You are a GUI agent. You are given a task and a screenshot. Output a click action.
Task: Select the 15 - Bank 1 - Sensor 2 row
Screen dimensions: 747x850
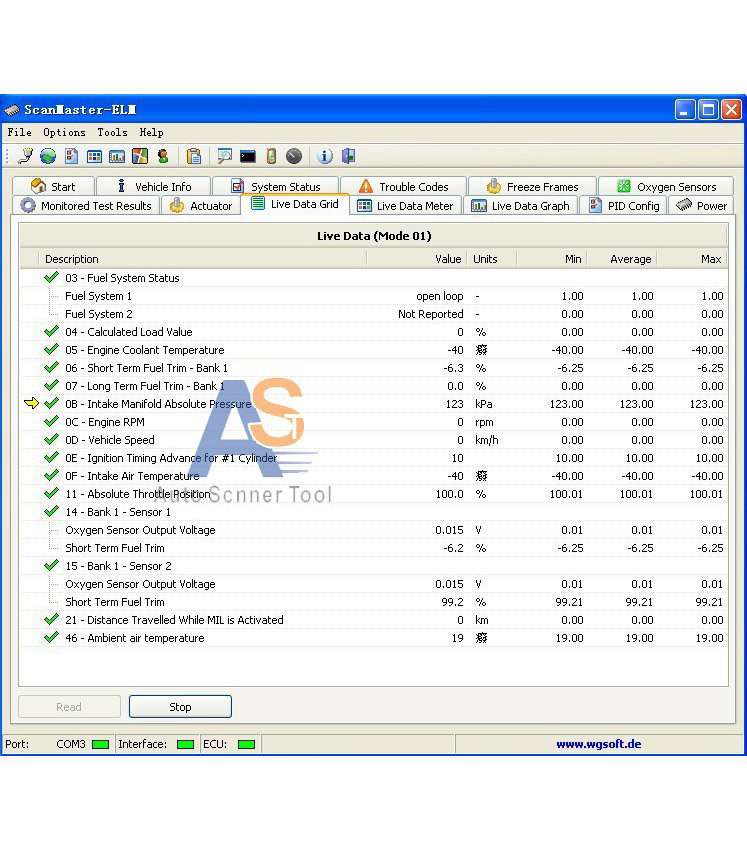pos(374,566)
